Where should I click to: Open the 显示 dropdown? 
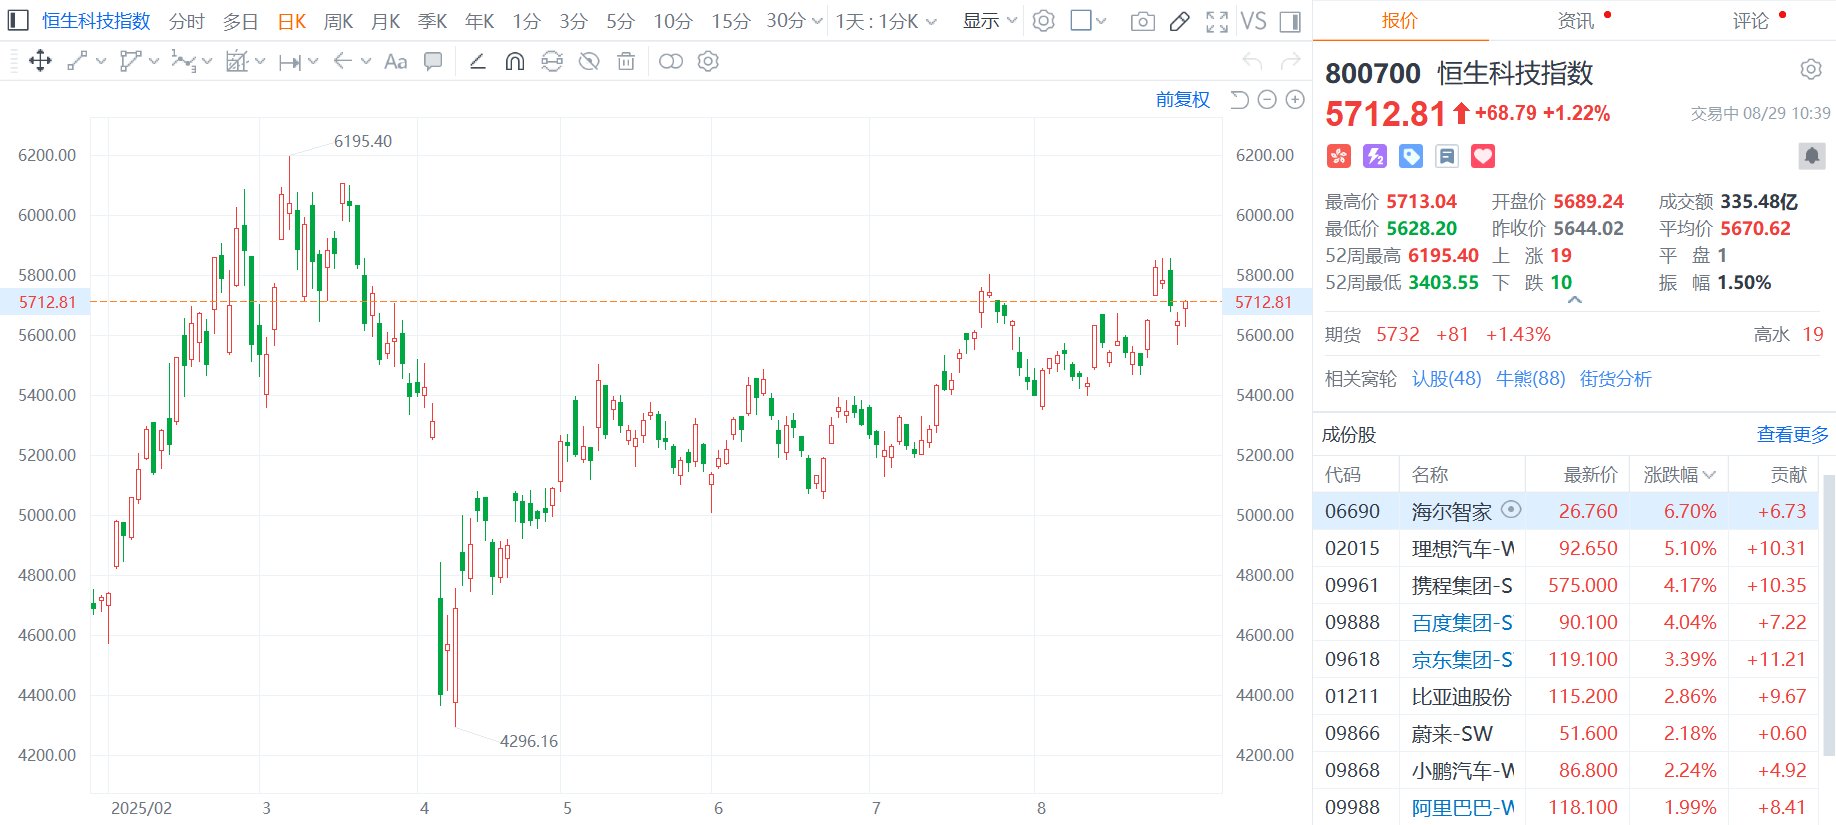989,21
